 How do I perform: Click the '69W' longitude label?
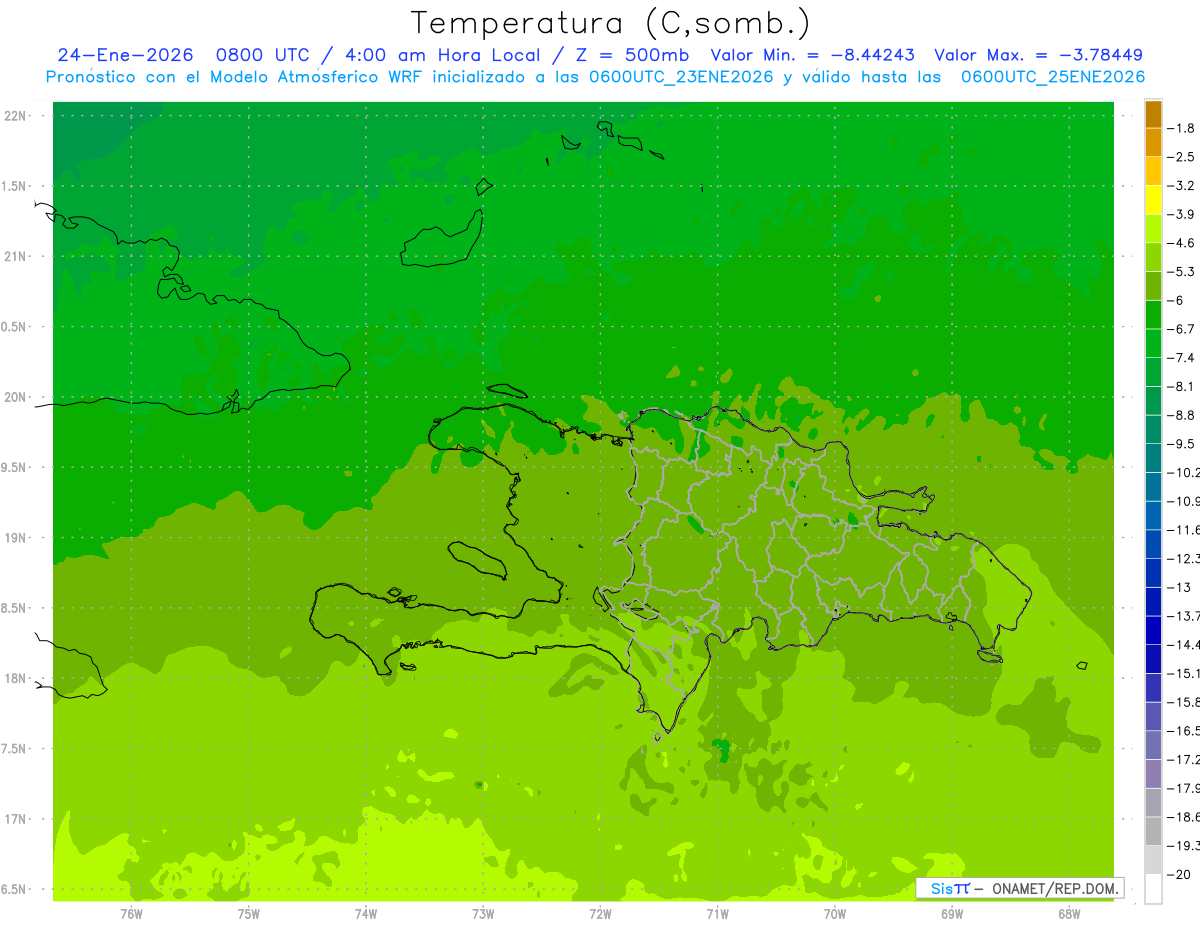[952, 914]
